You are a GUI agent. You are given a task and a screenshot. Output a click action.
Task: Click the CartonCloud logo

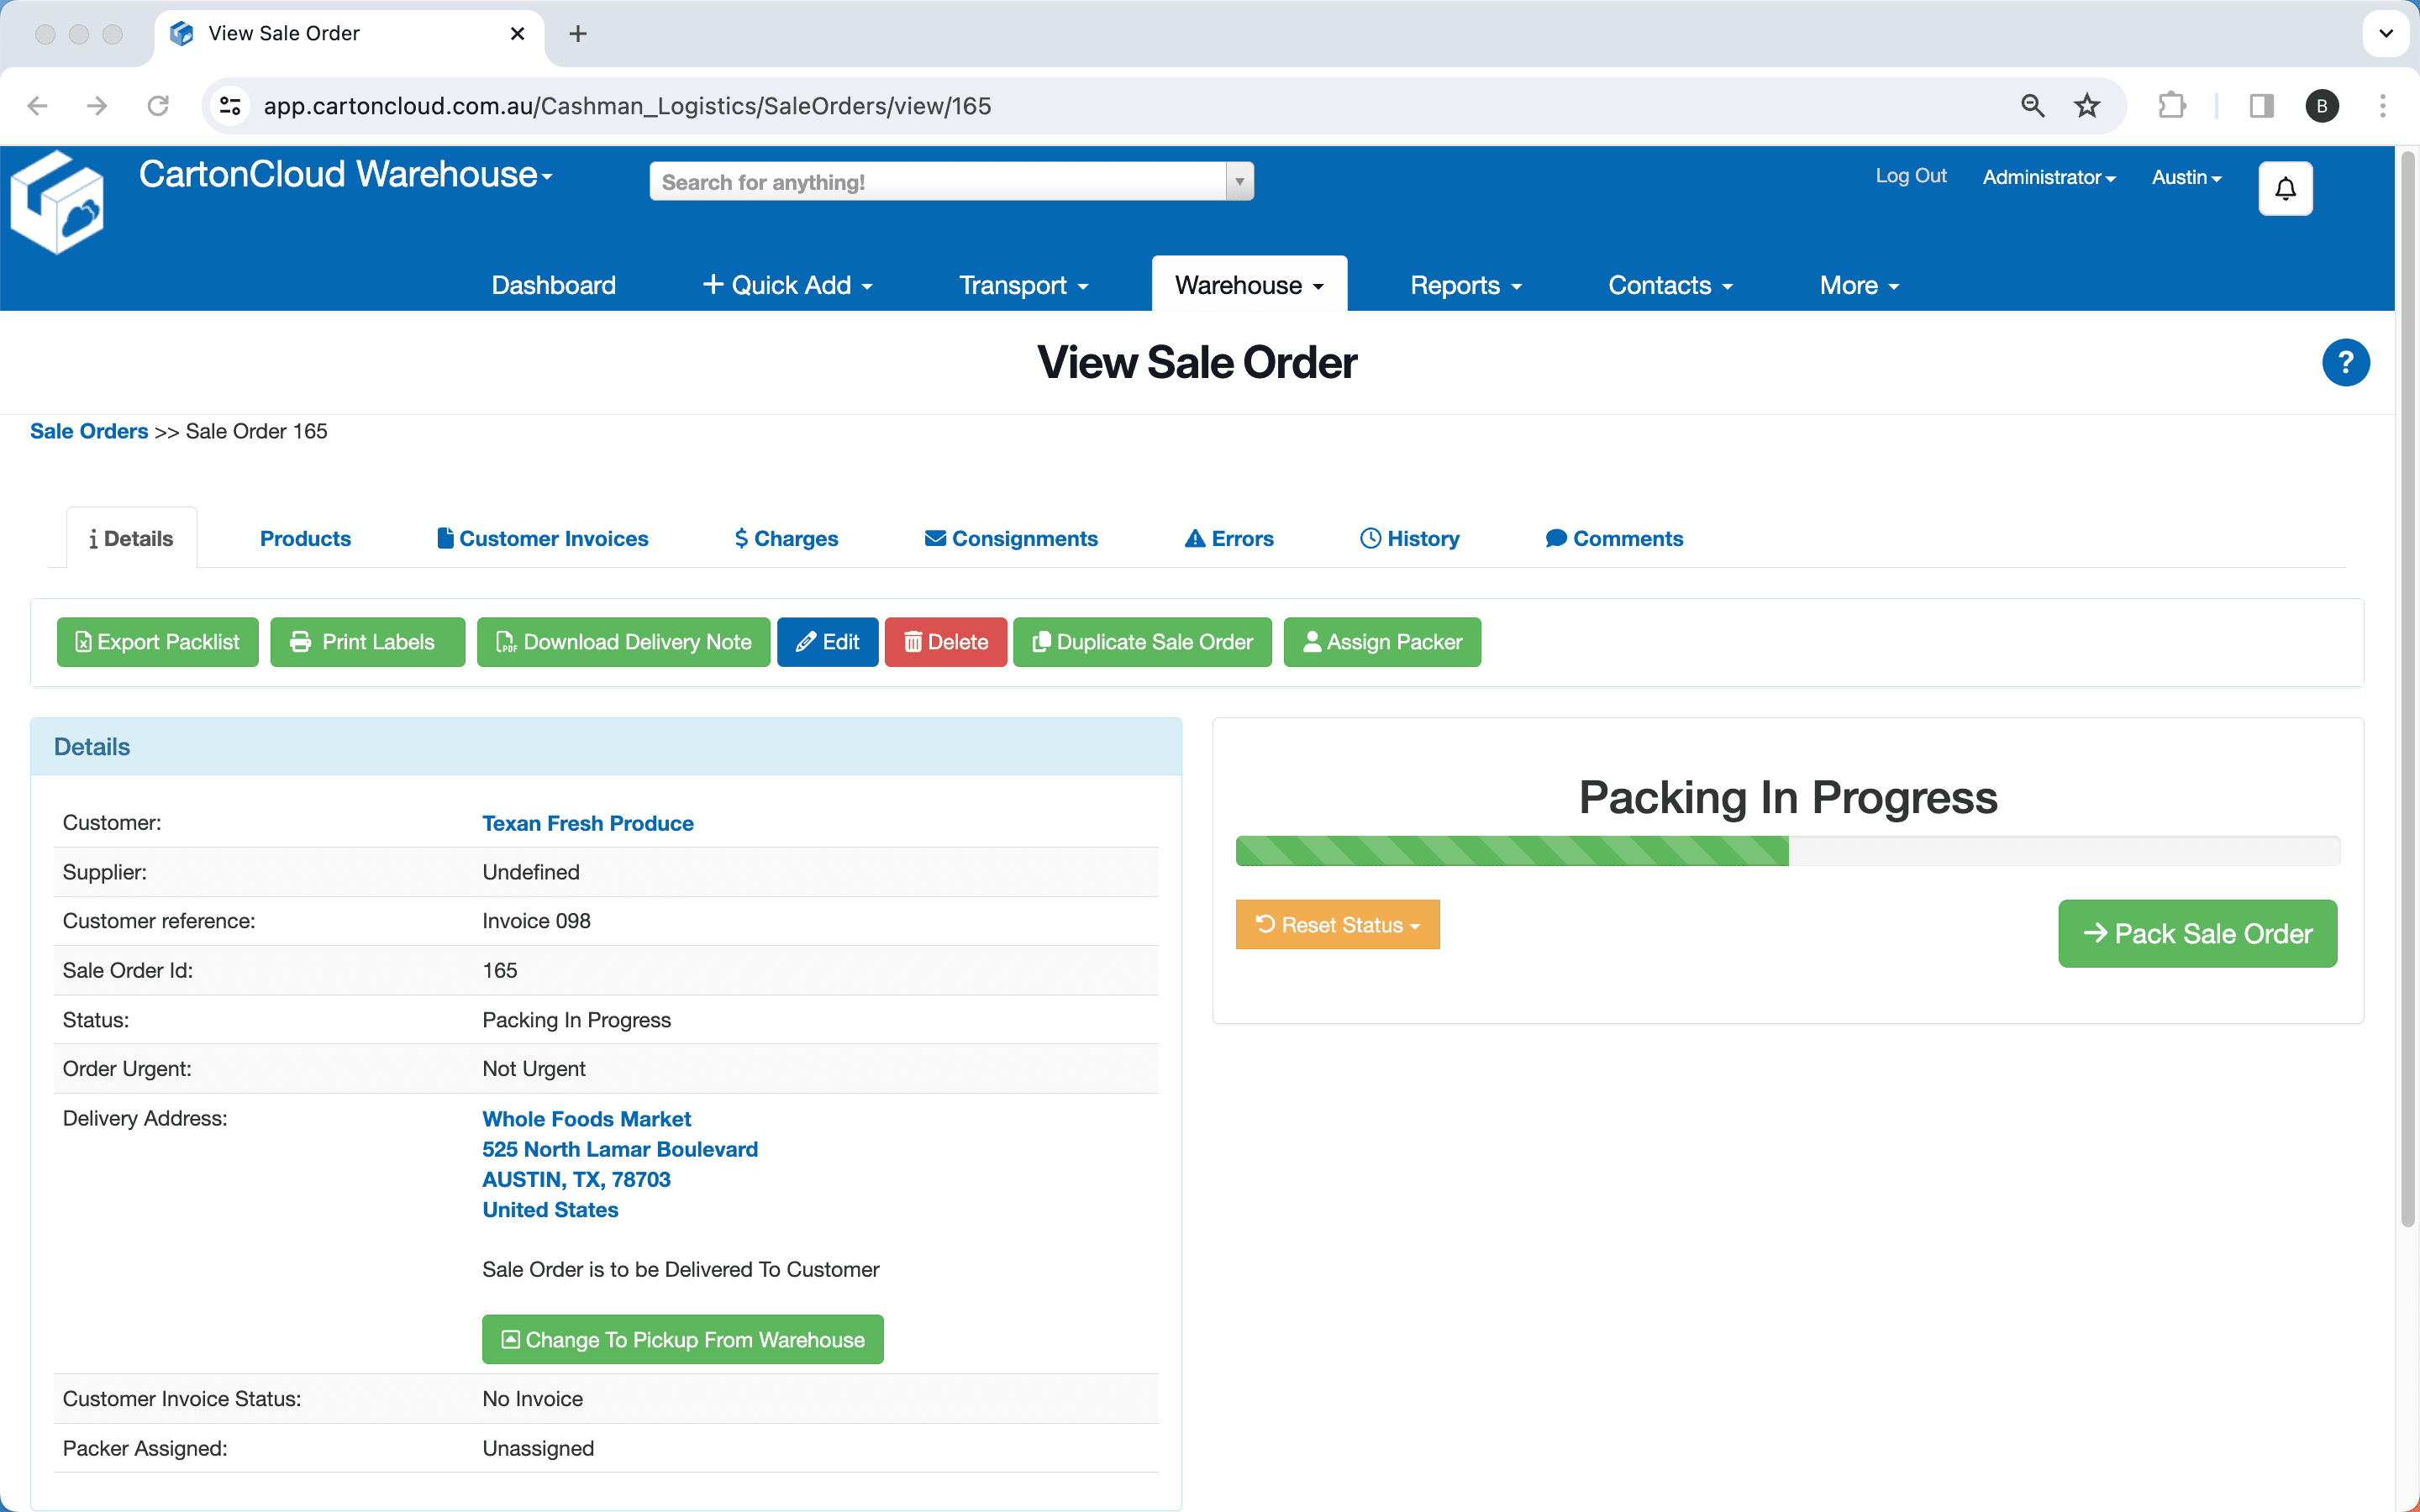click(57, 201)
